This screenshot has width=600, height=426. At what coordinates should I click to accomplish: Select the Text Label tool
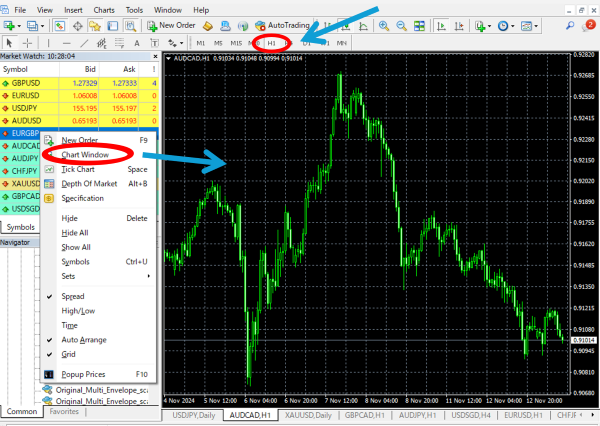(x=155, y=43)
